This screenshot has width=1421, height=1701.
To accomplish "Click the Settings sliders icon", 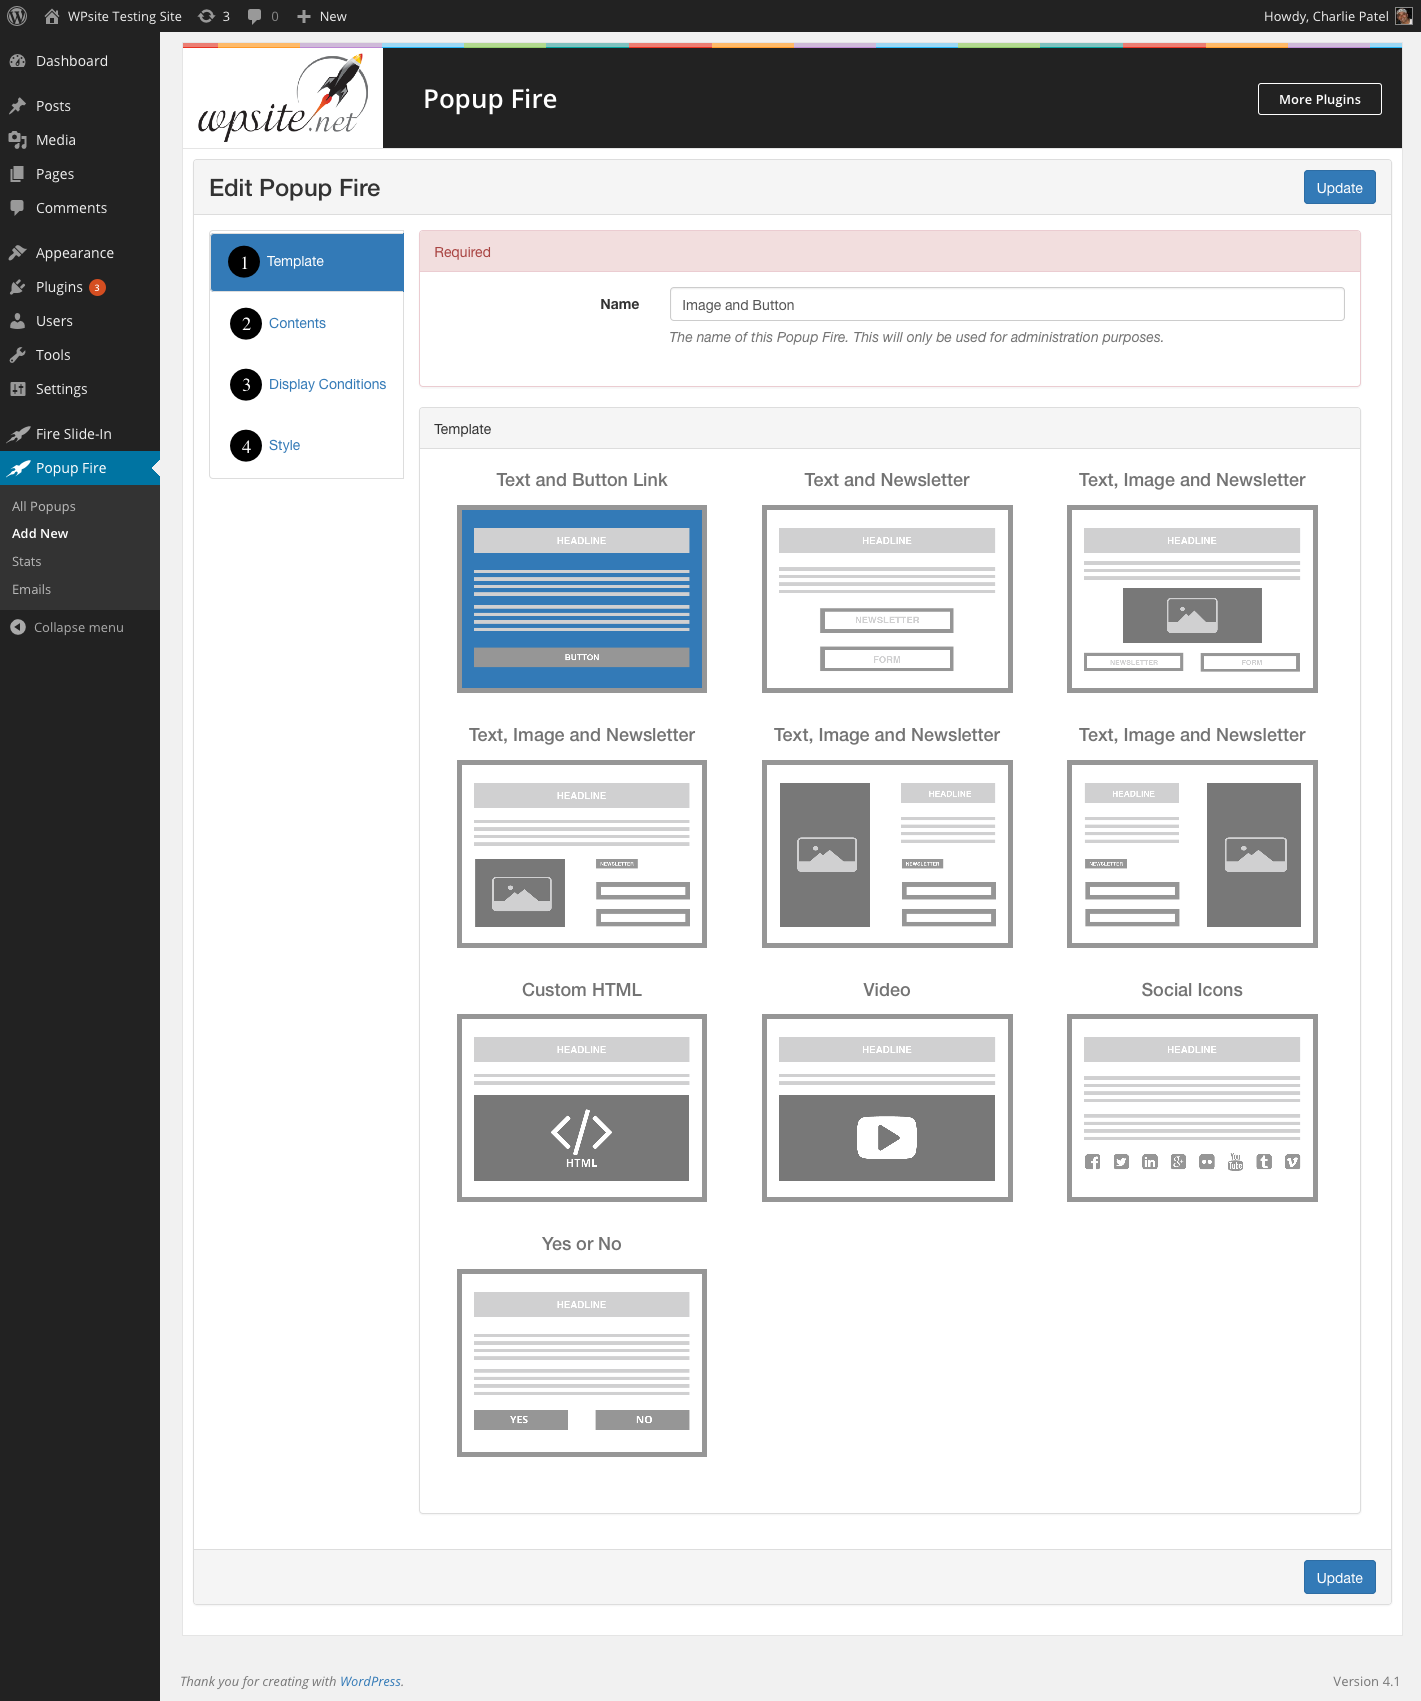I will (x=17, y=389).
